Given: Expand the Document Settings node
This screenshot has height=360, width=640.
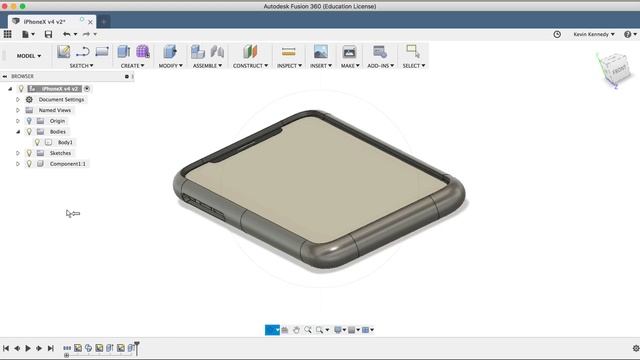Looking at the screenshot, I should point(18,99).
